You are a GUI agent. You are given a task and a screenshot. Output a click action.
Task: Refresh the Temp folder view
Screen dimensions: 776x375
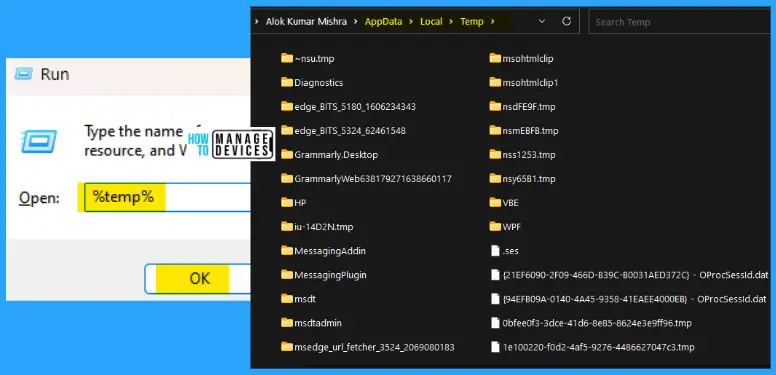pyautogui.click(x=567, y=21)
